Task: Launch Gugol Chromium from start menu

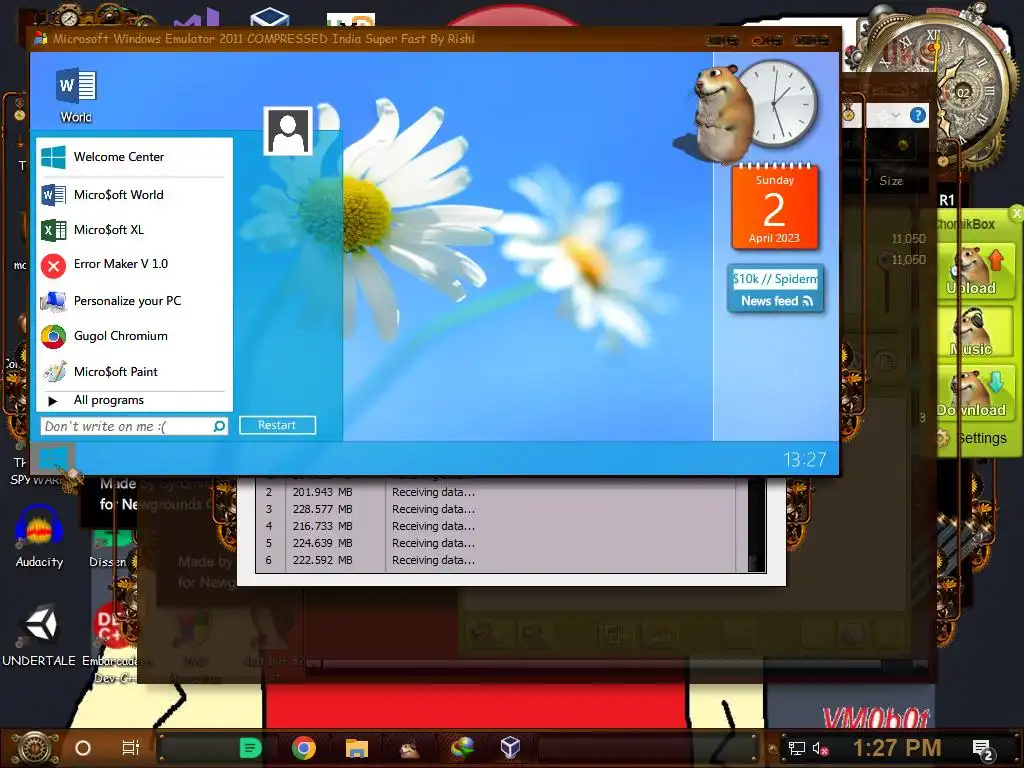Action: (133, 336)
